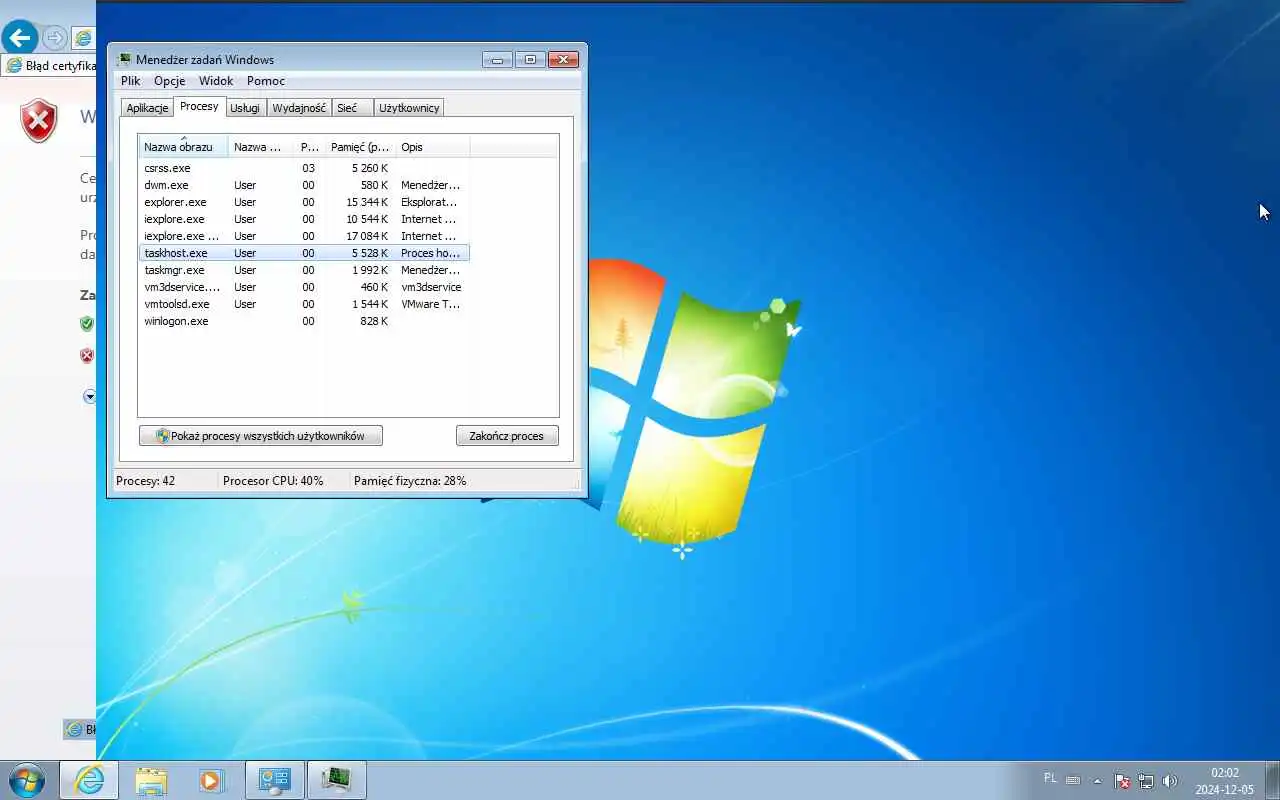The image size is (1280, 800).
Task: Expand the blue arrow in the IE page
Action: (x=89, y=396)
